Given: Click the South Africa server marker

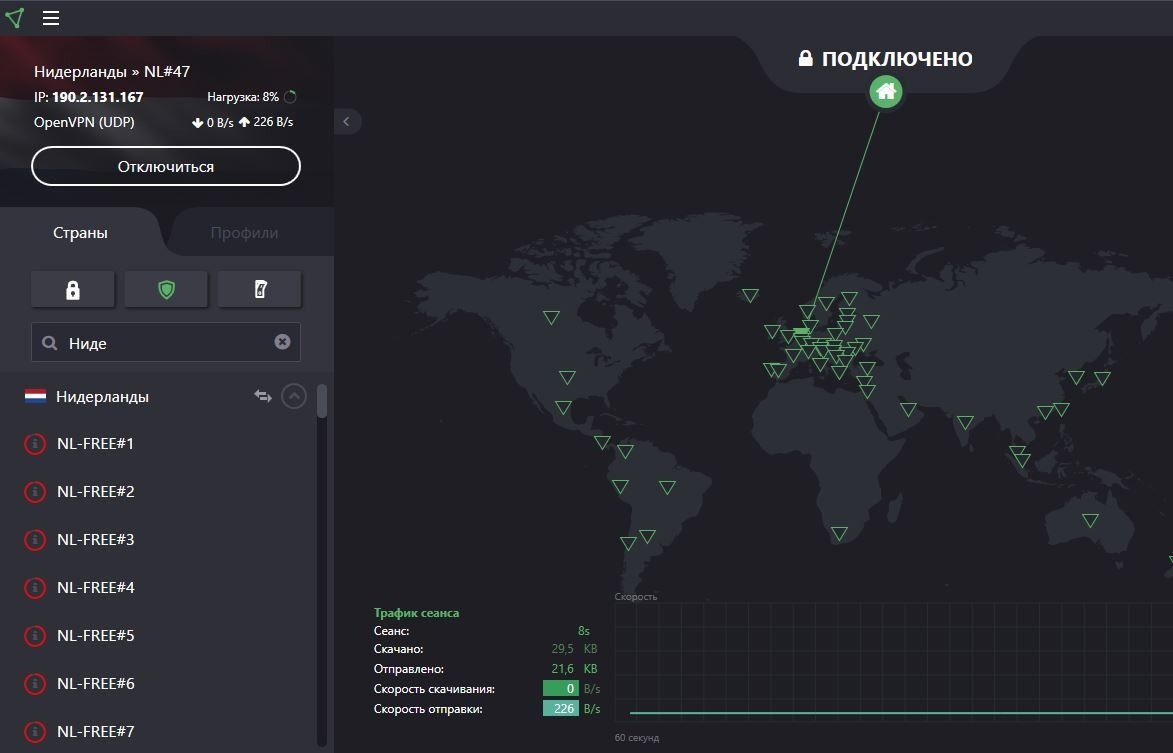Looking at the screenshot, I should [839, 533].
